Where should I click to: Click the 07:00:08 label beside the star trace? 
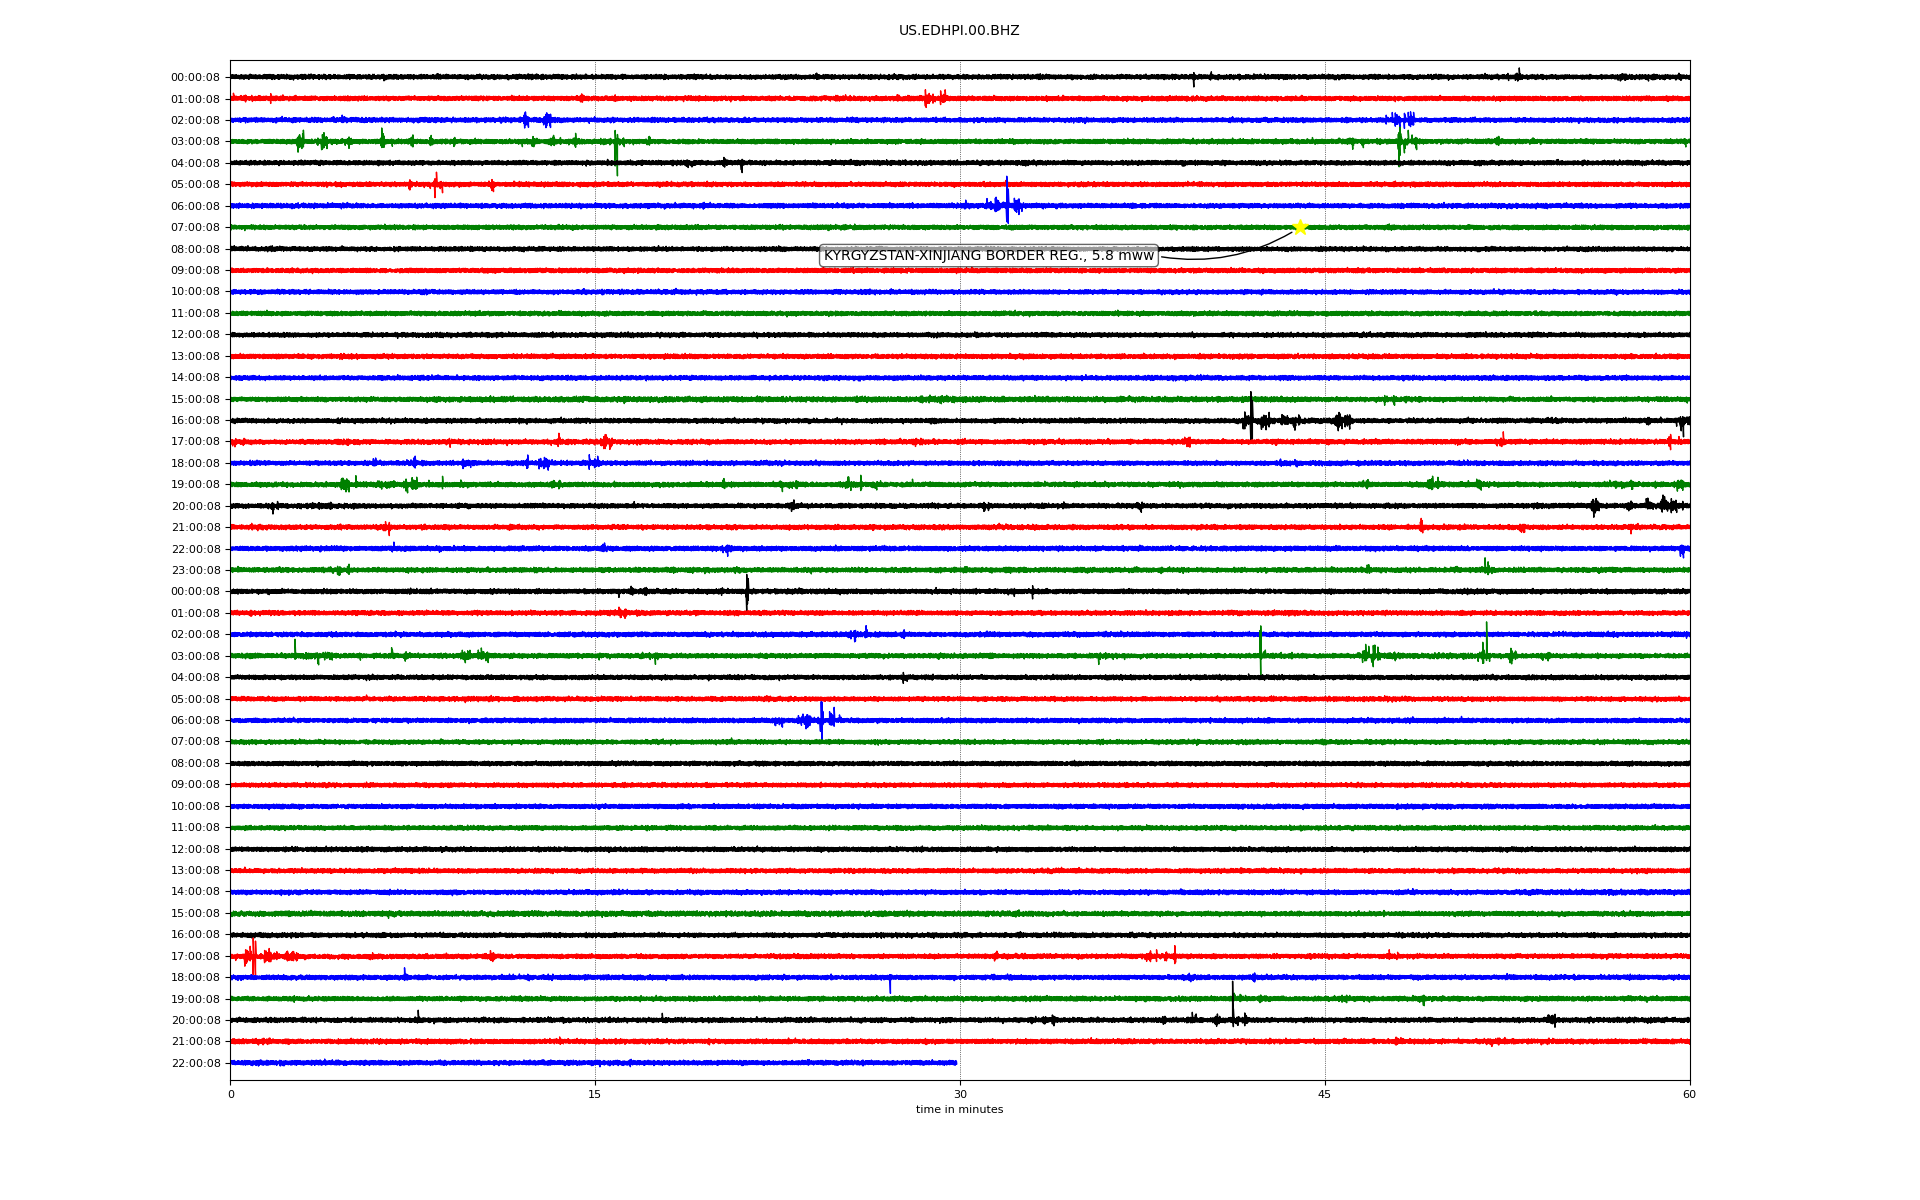pyautogui.click(x=195, y=228)
